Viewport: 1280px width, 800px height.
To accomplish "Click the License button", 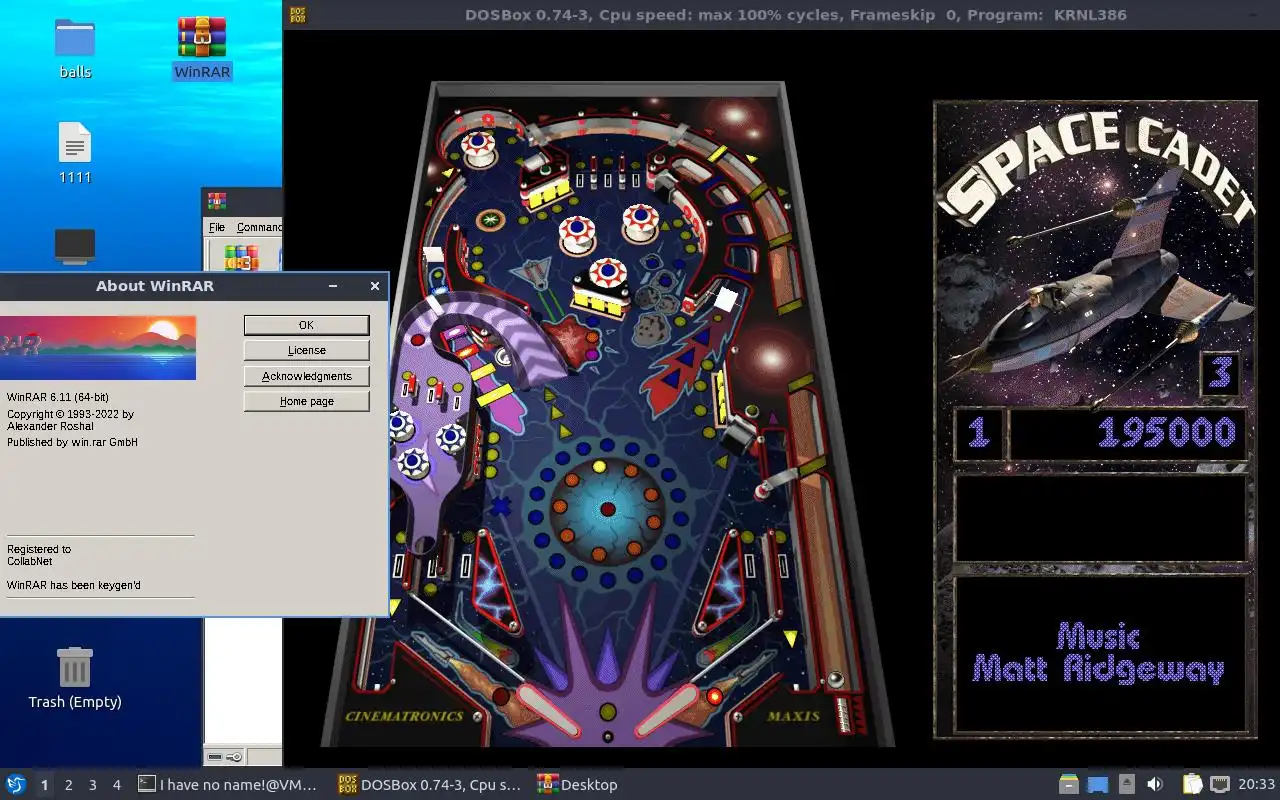I will point(306,350).
